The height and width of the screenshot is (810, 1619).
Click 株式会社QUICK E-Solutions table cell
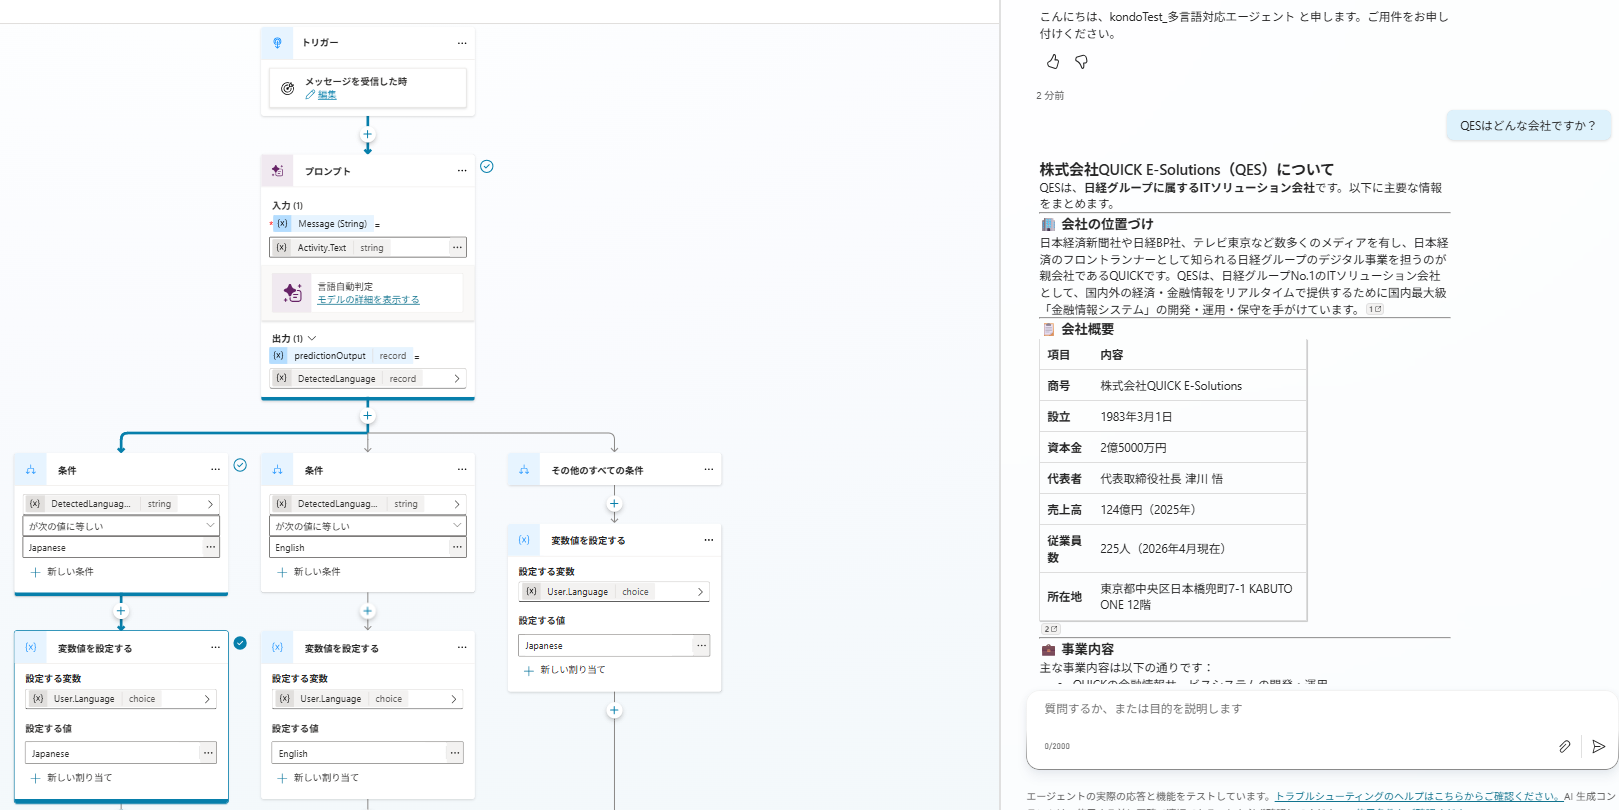coord(1171,386)
